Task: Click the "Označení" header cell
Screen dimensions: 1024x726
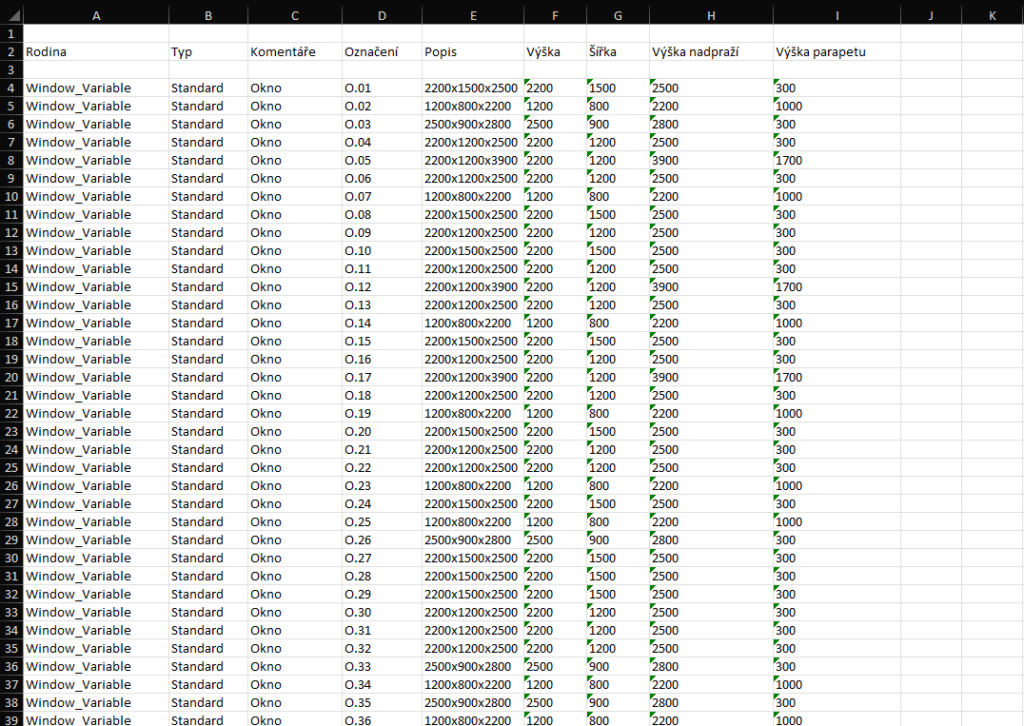Action: [x=381, y=52]
